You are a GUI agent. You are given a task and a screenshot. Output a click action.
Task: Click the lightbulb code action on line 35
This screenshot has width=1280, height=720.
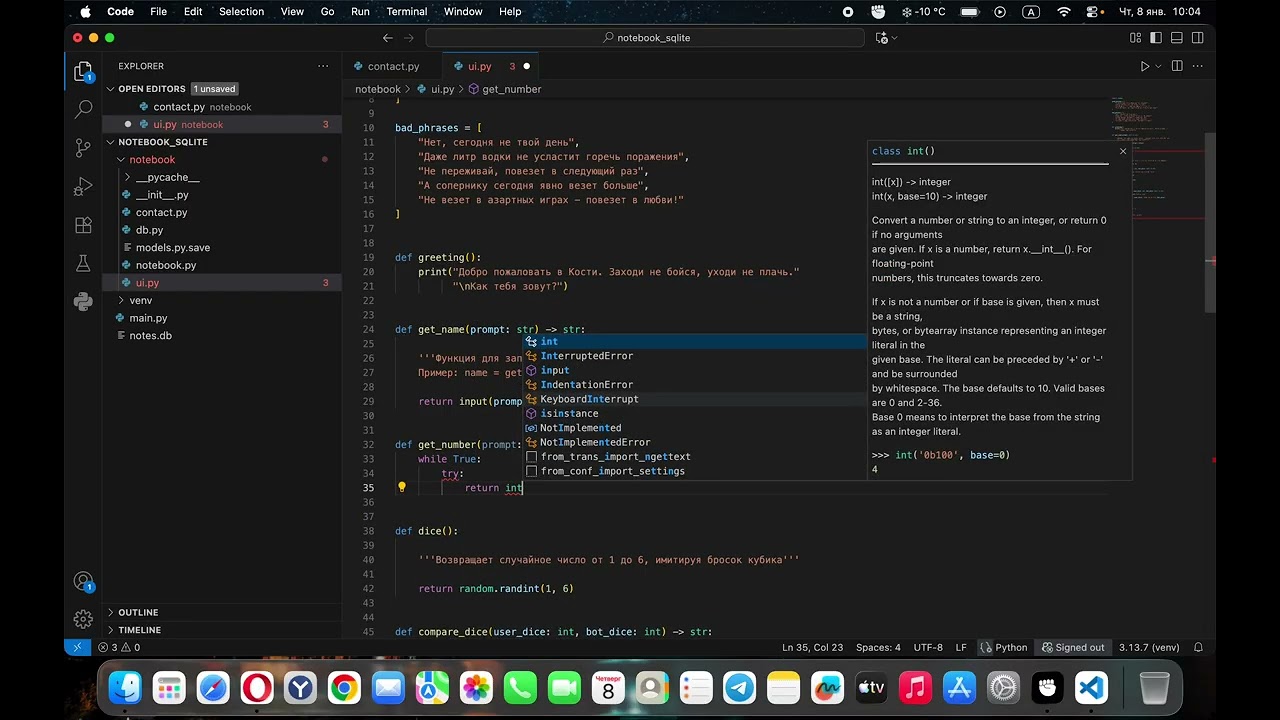point(402,488)
